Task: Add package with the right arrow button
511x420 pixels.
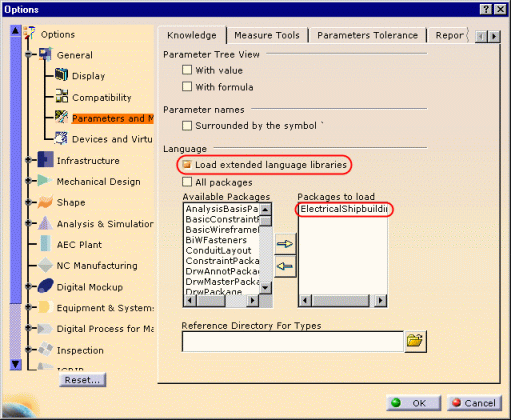Action: [285, 244]
